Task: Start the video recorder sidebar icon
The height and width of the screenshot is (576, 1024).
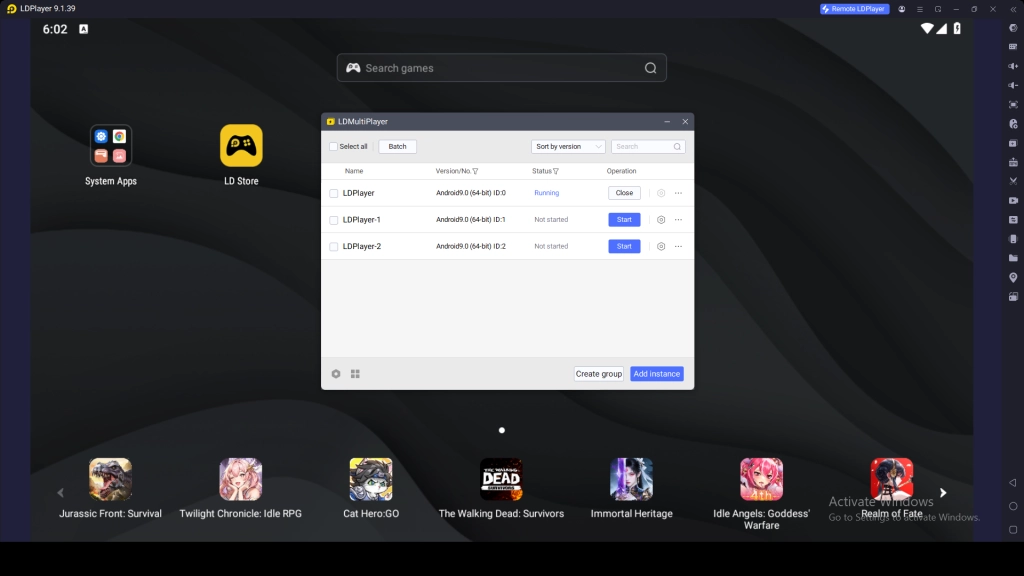Action: (x=1013, y=200)
